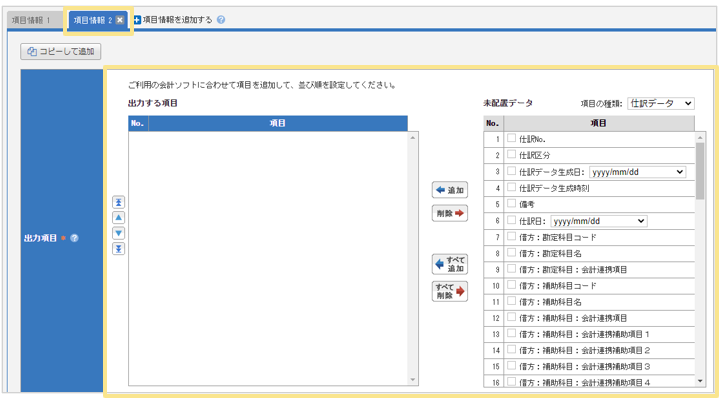This screenshot has width=725, height=406.
Task: Click the plus icon to add 項目情報
Action: click(138, 19)
